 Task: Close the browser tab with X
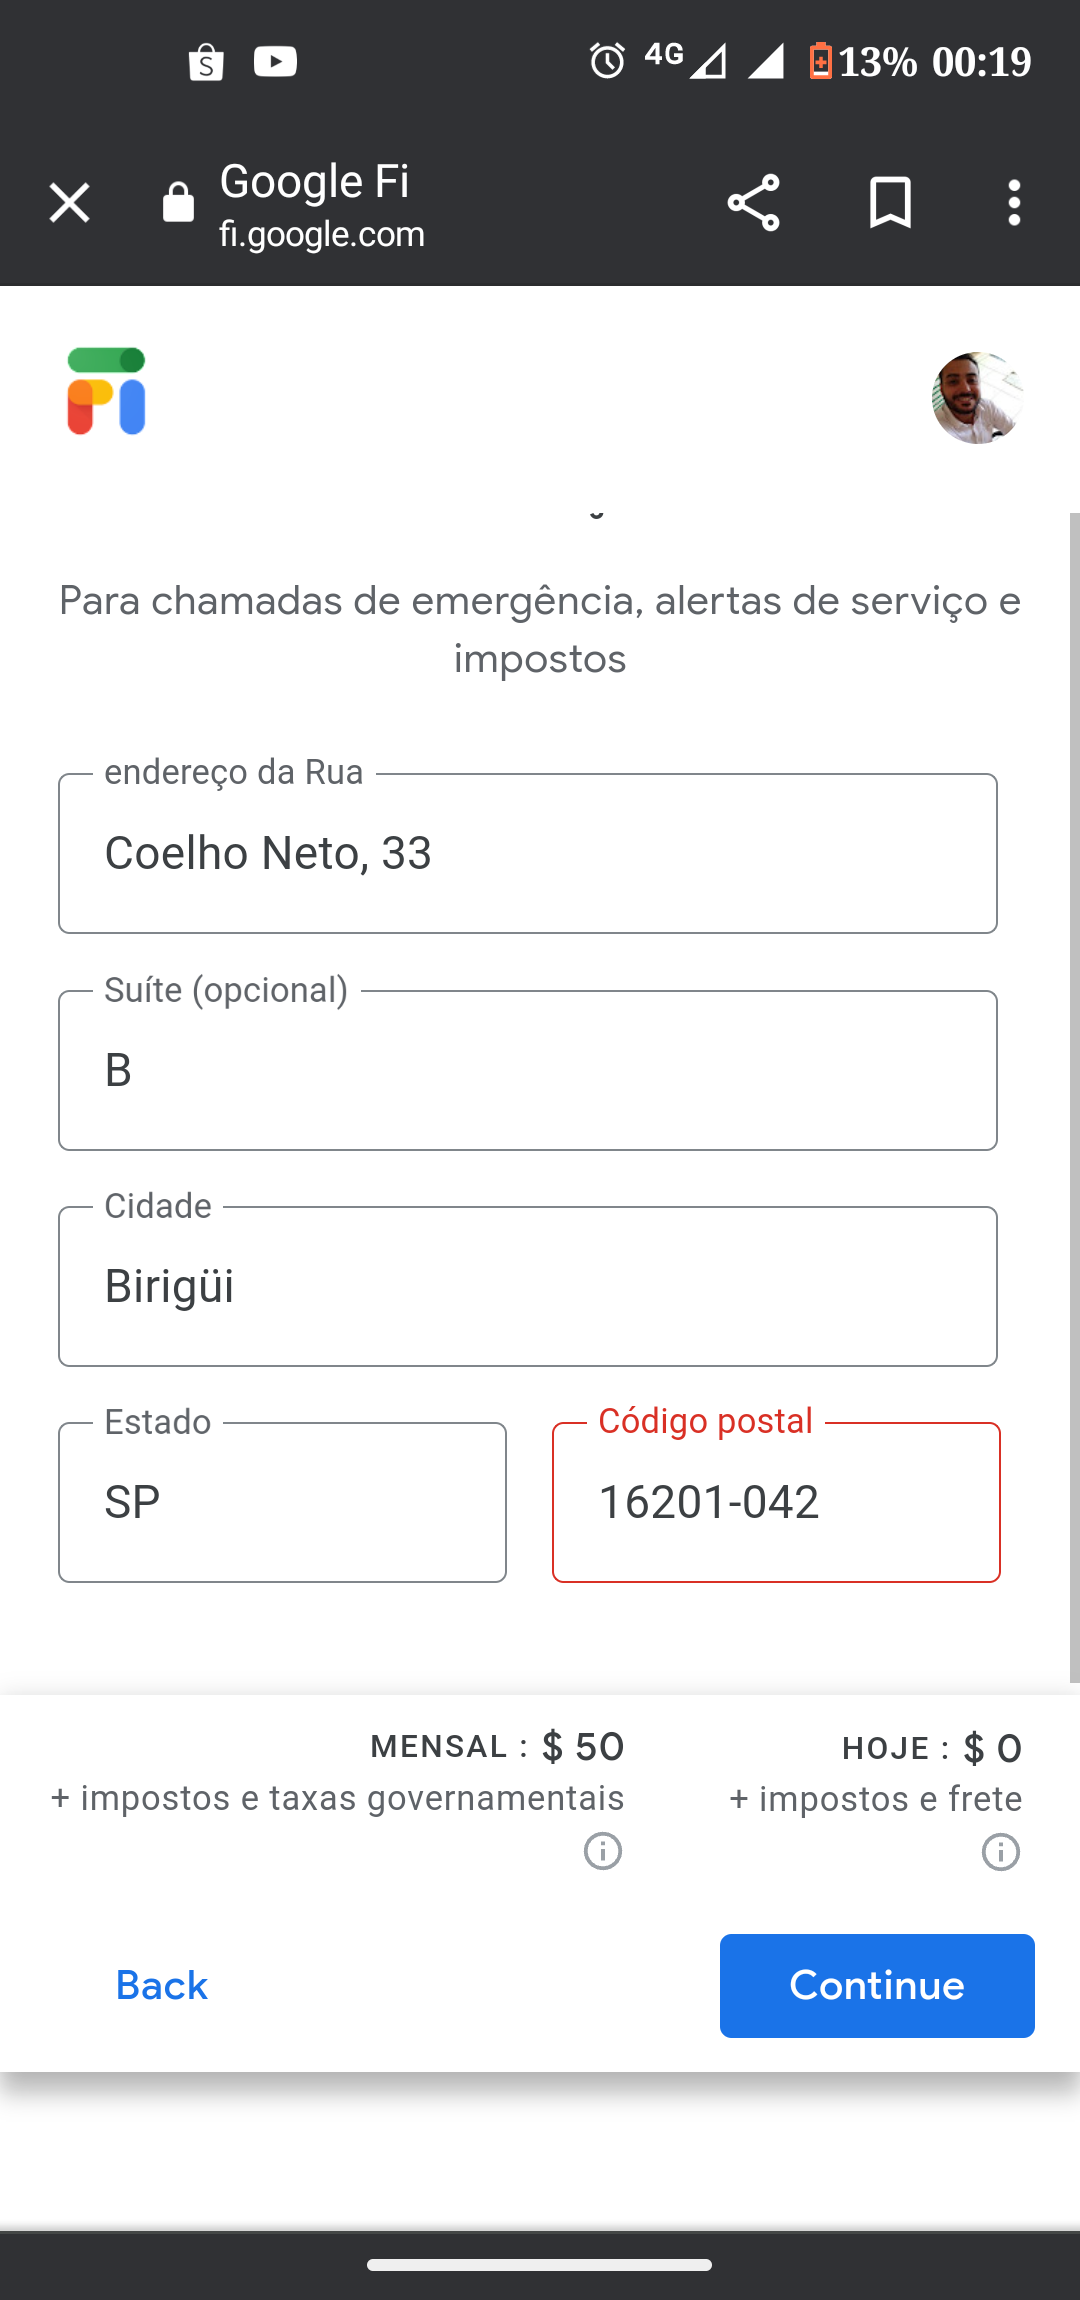[x=70, y=203]
